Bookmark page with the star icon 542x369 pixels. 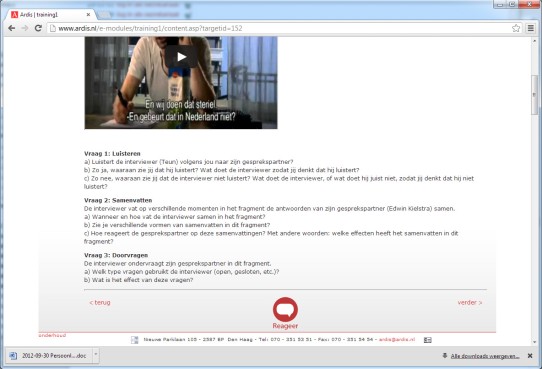click(x=516, y=28)
